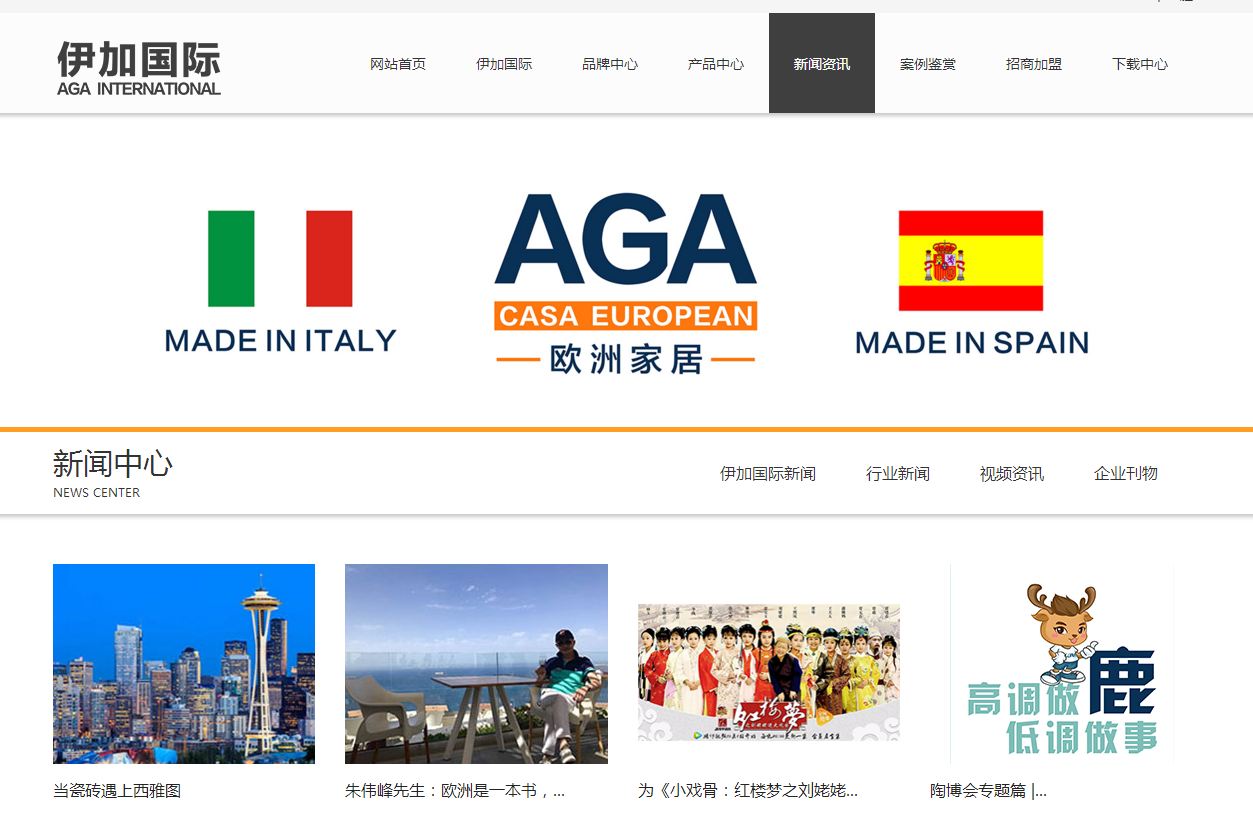Image resolution: width=1253 pixels, height=817 pixels.
Task: Click the NEWS CENTER subtitle text
Action: pos(97,493)
